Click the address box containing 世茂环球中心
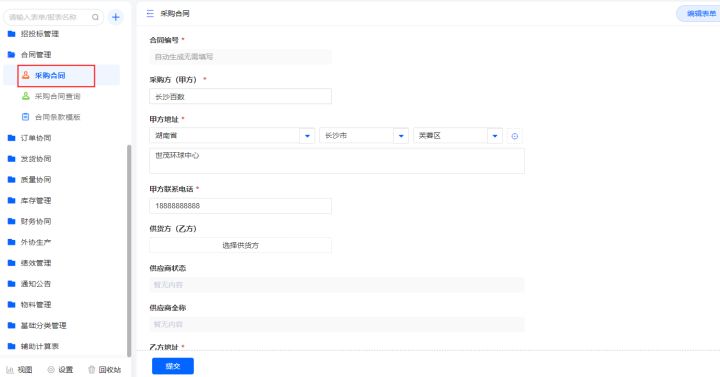Screen dimensions: 720x377 (337, 161)
